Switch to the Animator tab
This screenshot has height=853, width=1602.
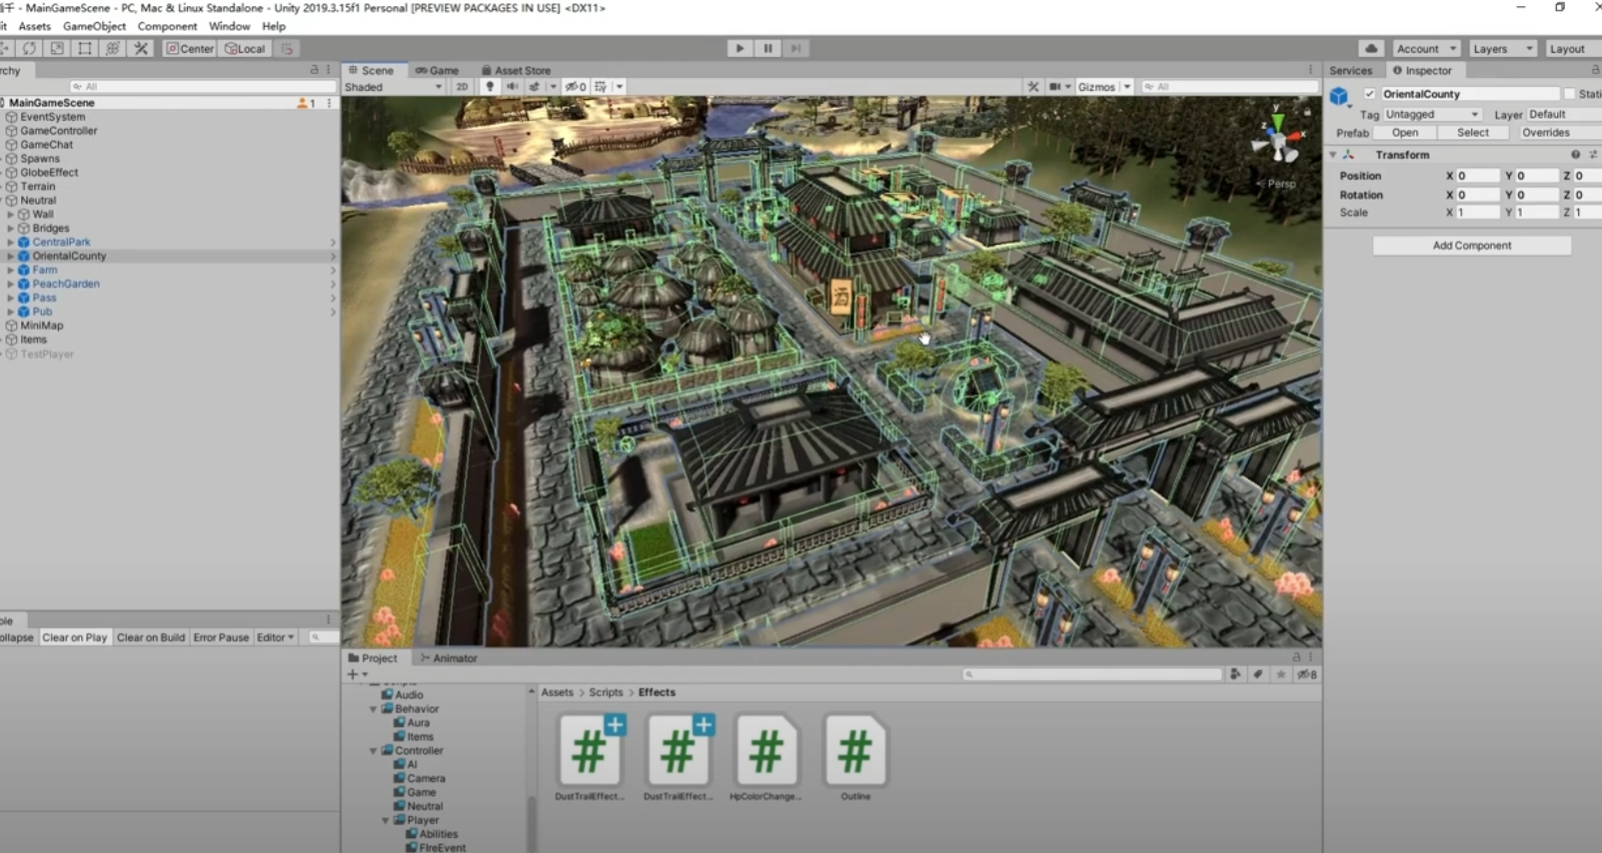point(449,658)
